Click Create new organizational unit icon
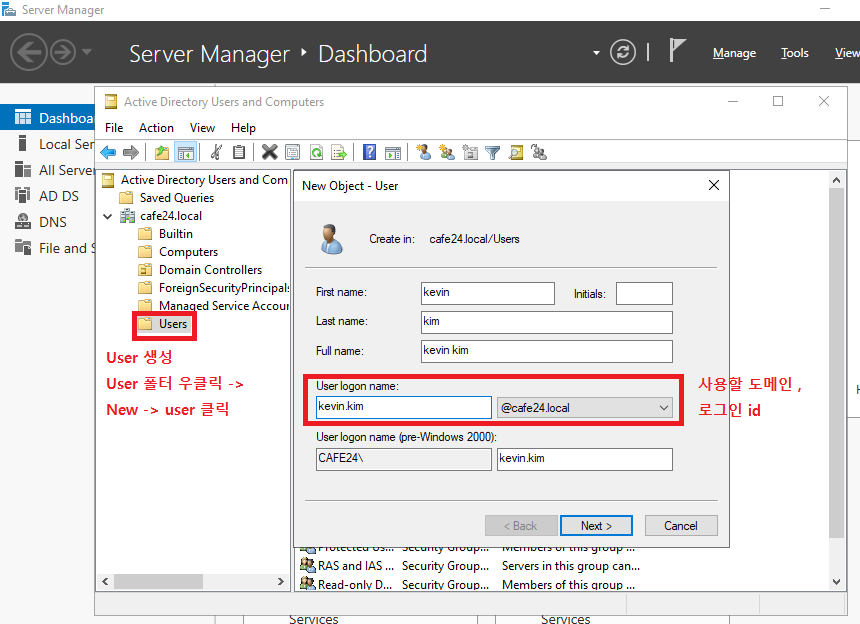Image resolution: width=860 pixels, height=624 pixels. pos(470,152)
